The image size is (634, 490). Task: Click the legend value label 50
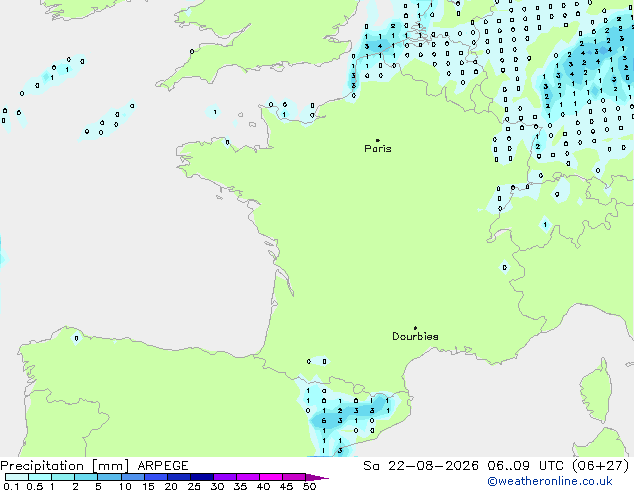tap(309, 486)
